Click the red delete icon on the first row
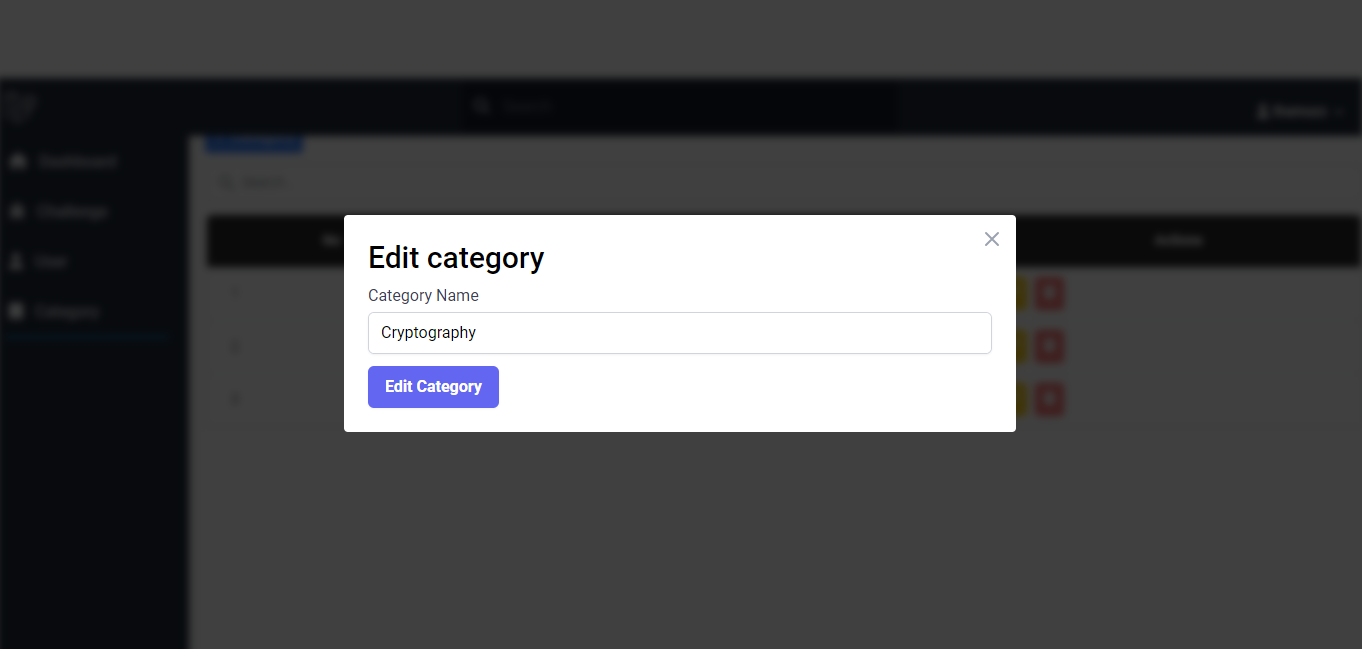Viewport: 1362px width, 652px height. pyautogui.click(x=1050, y=293)
